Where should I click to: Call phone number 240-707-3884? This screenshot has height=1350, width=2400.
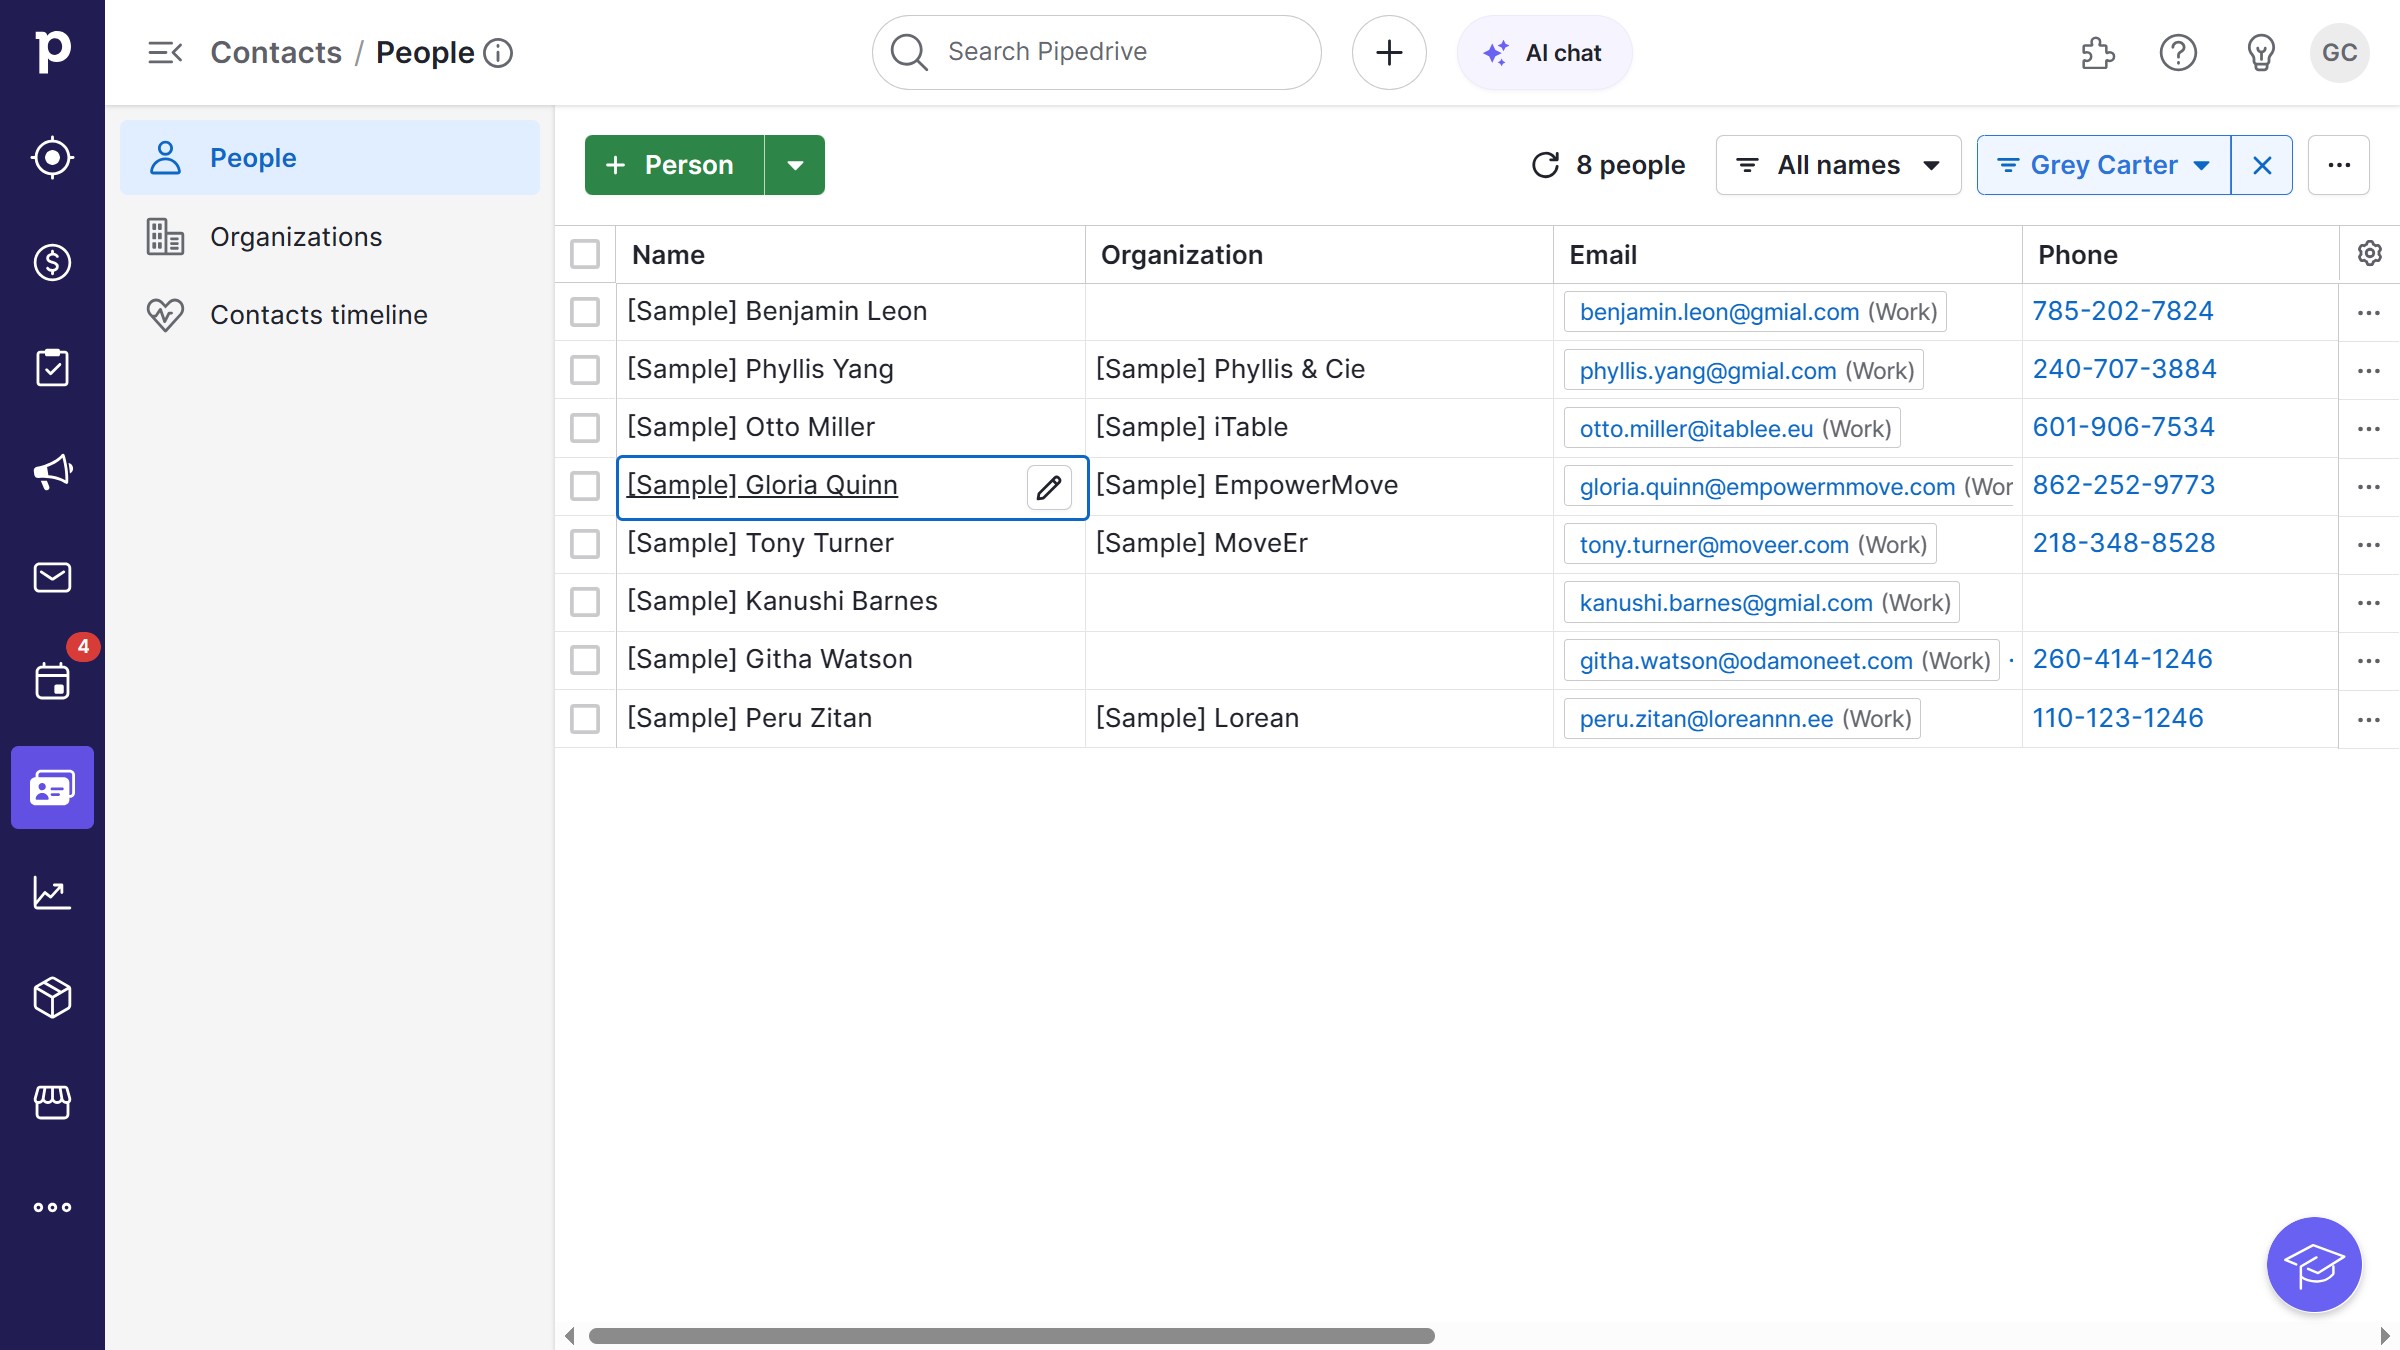click(x=2124, y=369)
